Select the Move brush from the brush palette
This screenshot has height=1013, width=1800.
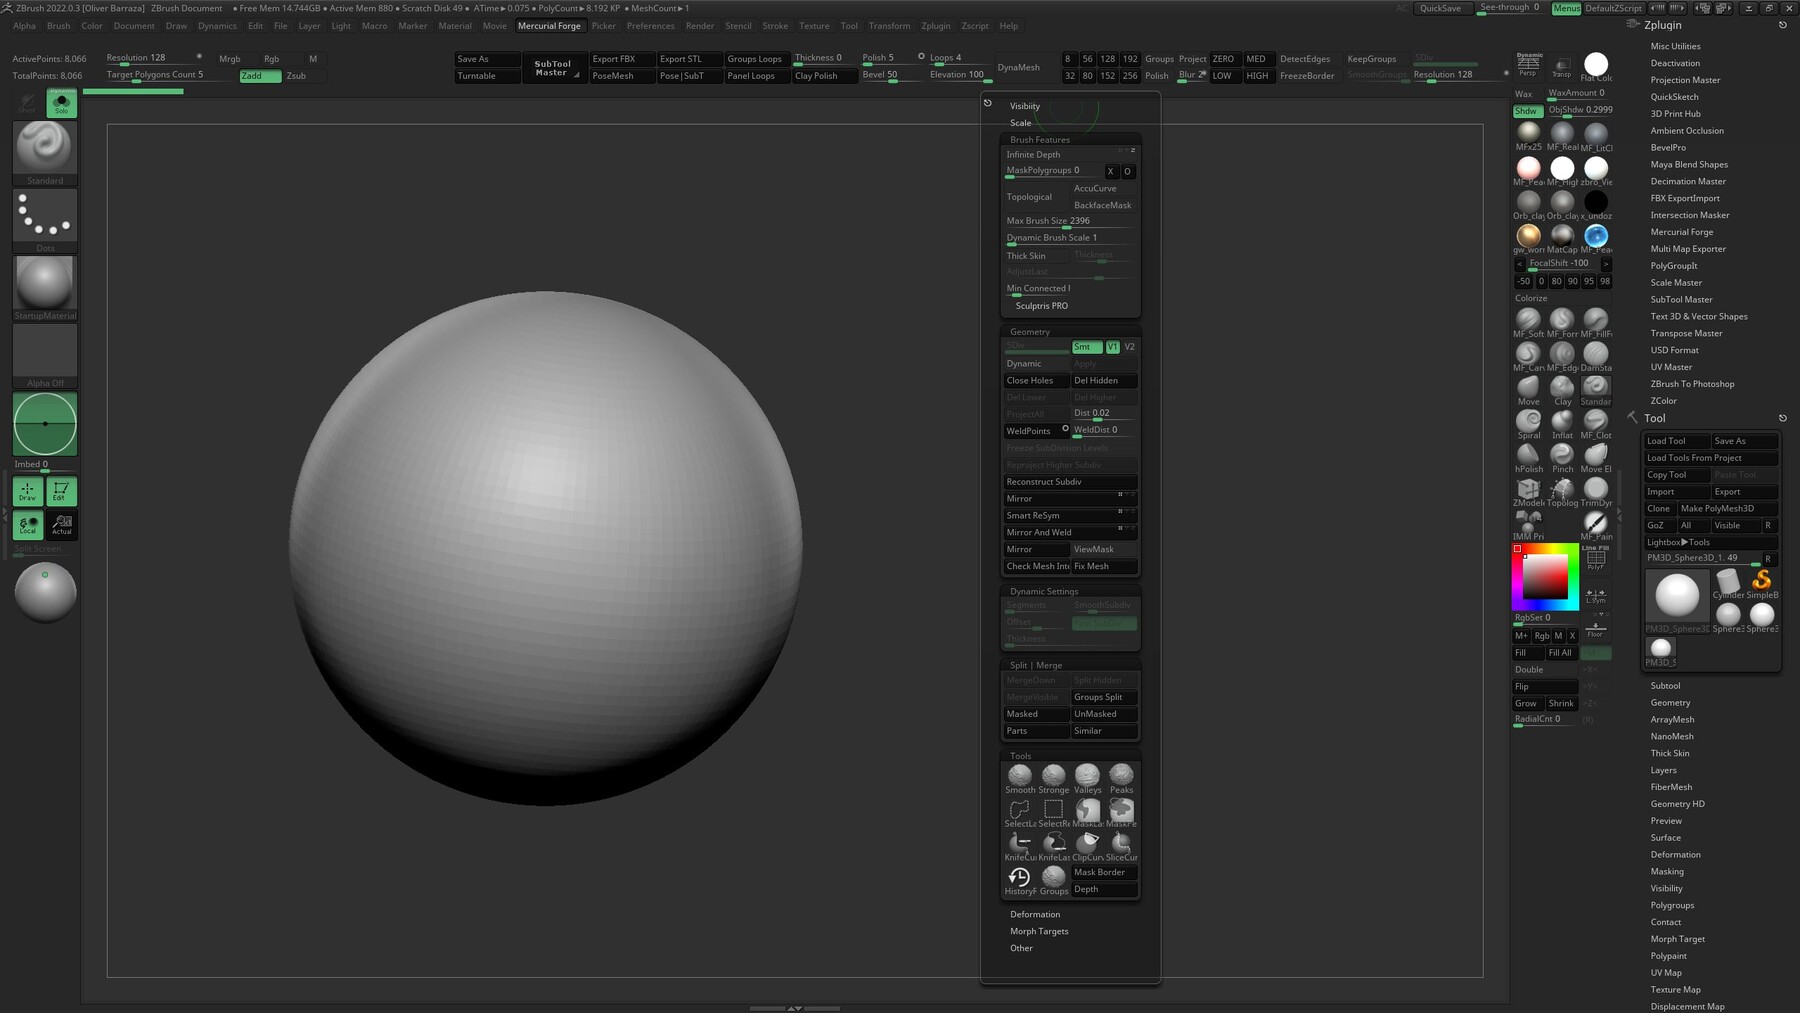[1528, 389]
